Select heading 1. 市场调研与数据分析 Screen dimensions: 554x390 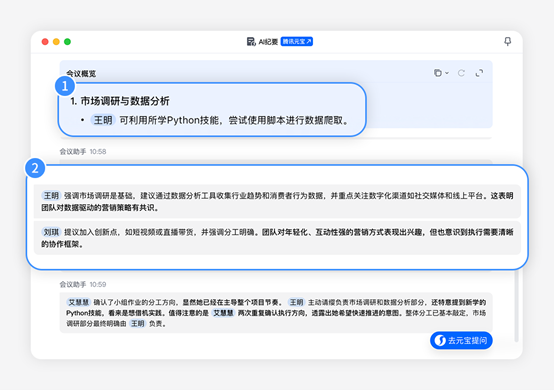pos(120,101)
